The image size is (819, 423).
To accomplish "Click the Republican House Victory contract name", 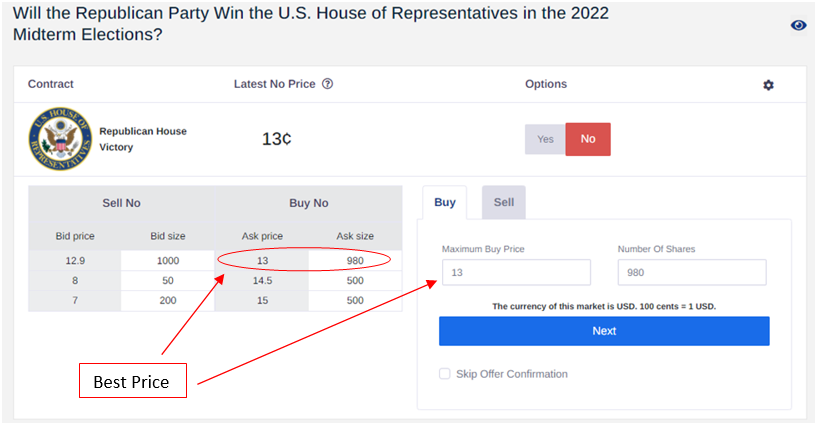I will (143, 139).
